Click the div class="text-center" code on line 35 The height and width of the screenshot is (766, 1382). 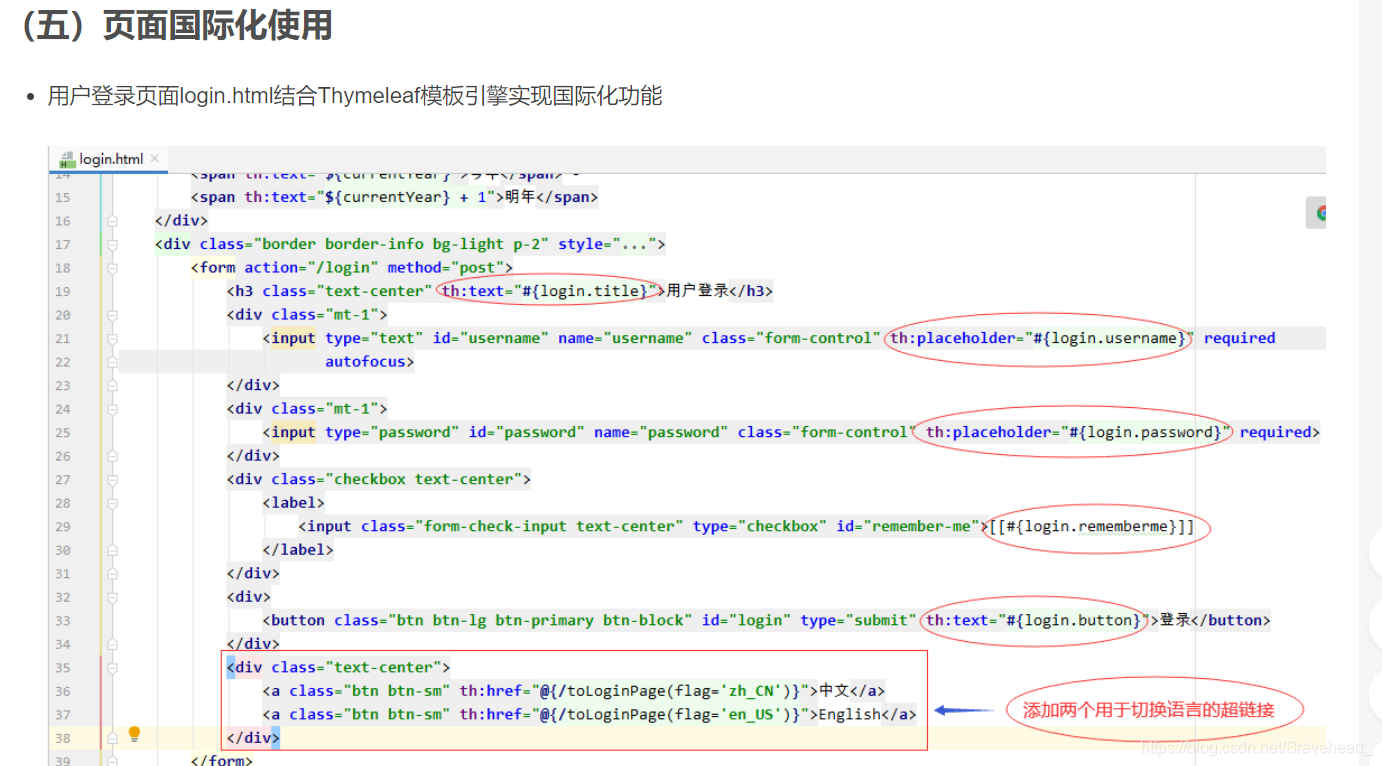pyautogui.click(x=339, y=667)
